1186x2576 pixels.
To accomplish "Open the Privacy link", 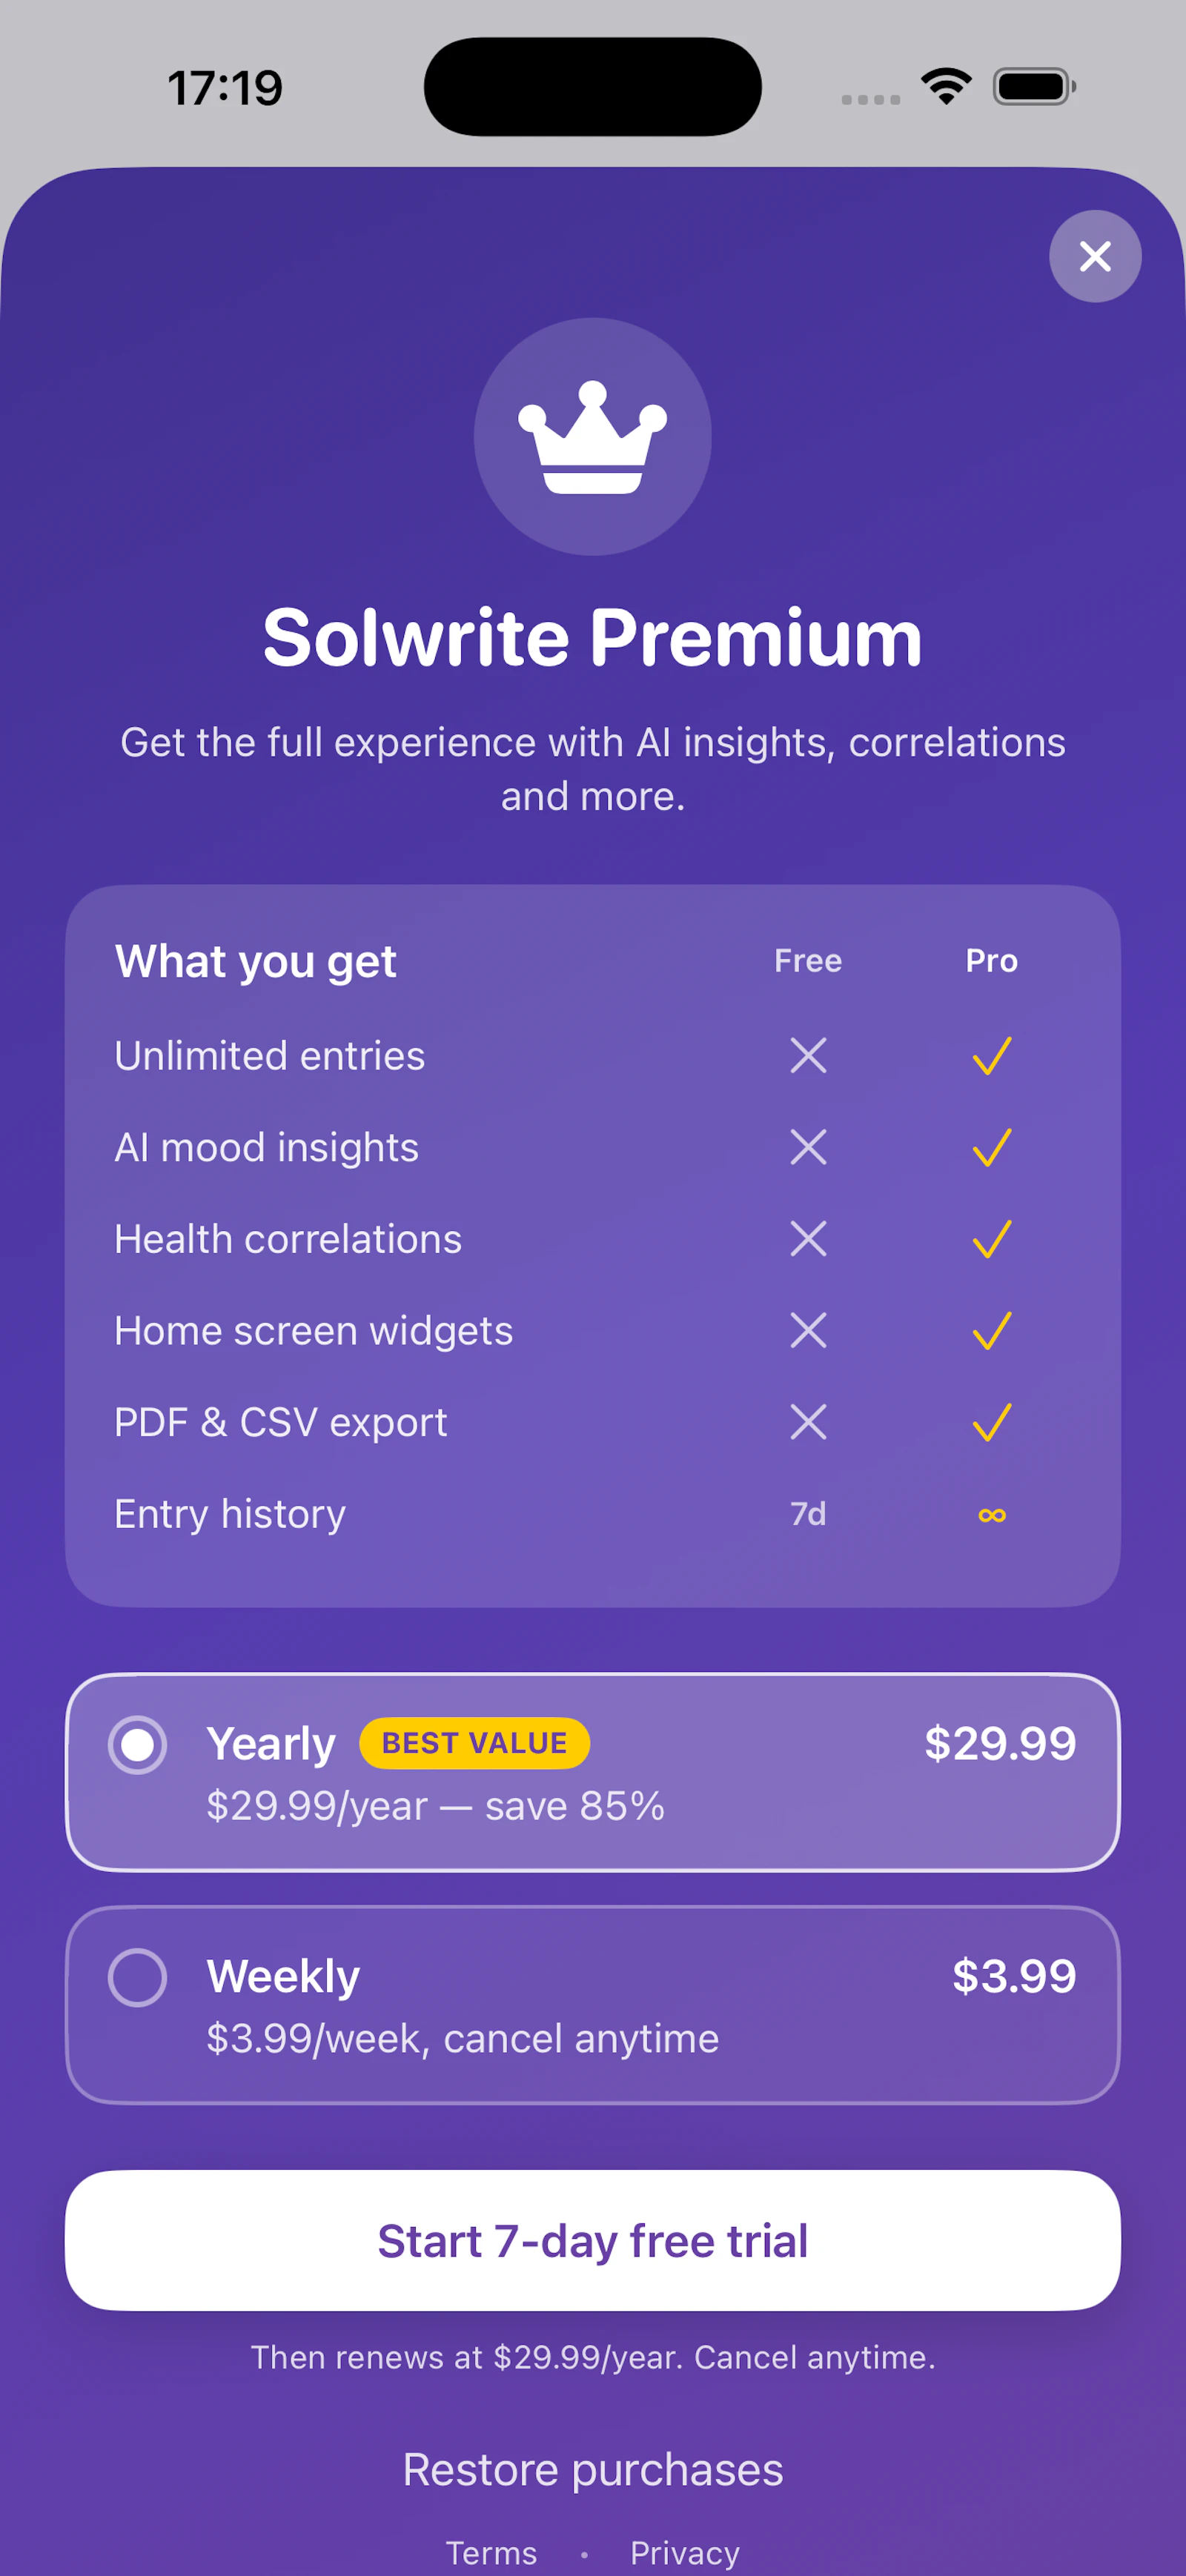I will coord(685,2552).
